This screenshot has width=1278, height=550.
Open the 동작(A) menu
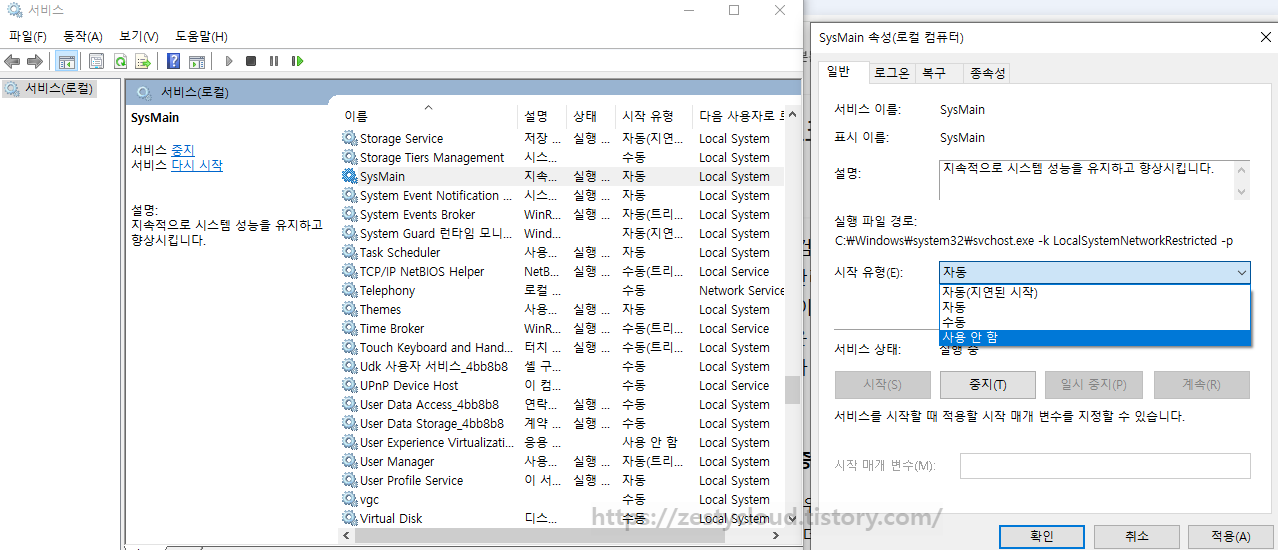click(x=83, y=36)
